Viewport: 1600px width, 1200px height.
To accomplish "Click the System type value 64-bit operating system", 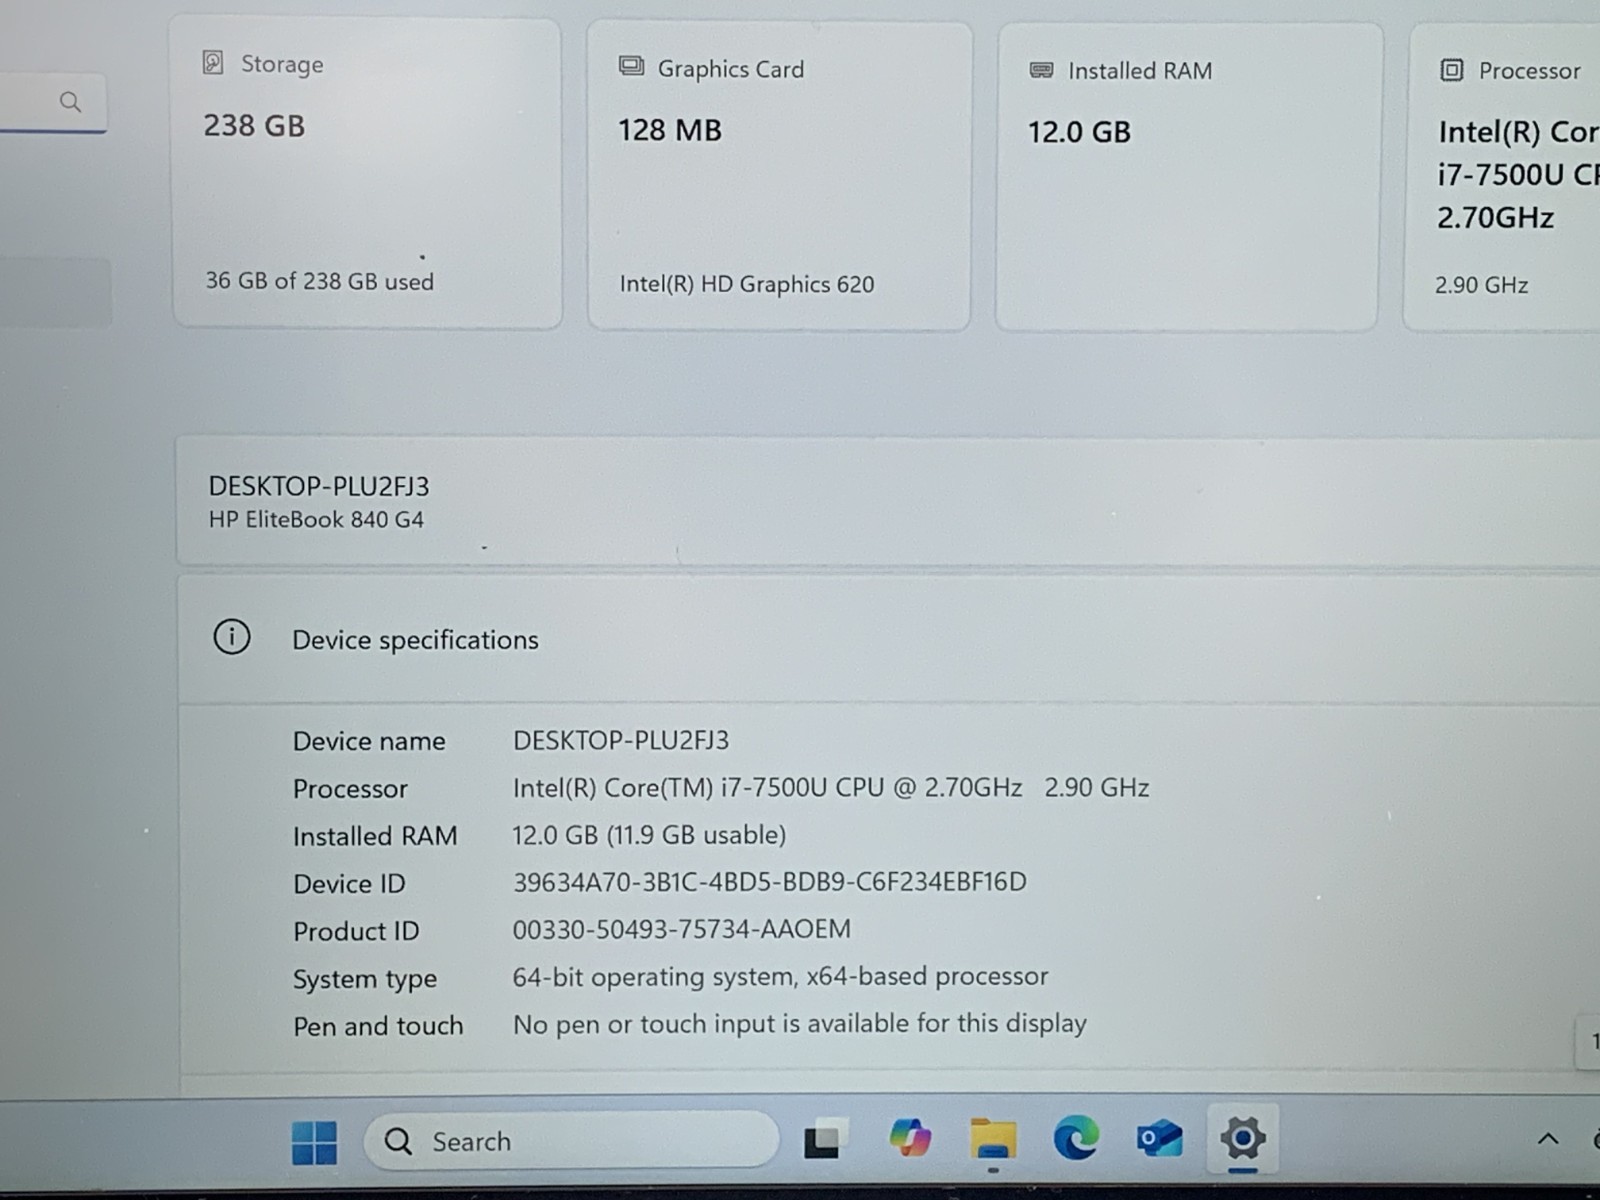I will [780, 976].
